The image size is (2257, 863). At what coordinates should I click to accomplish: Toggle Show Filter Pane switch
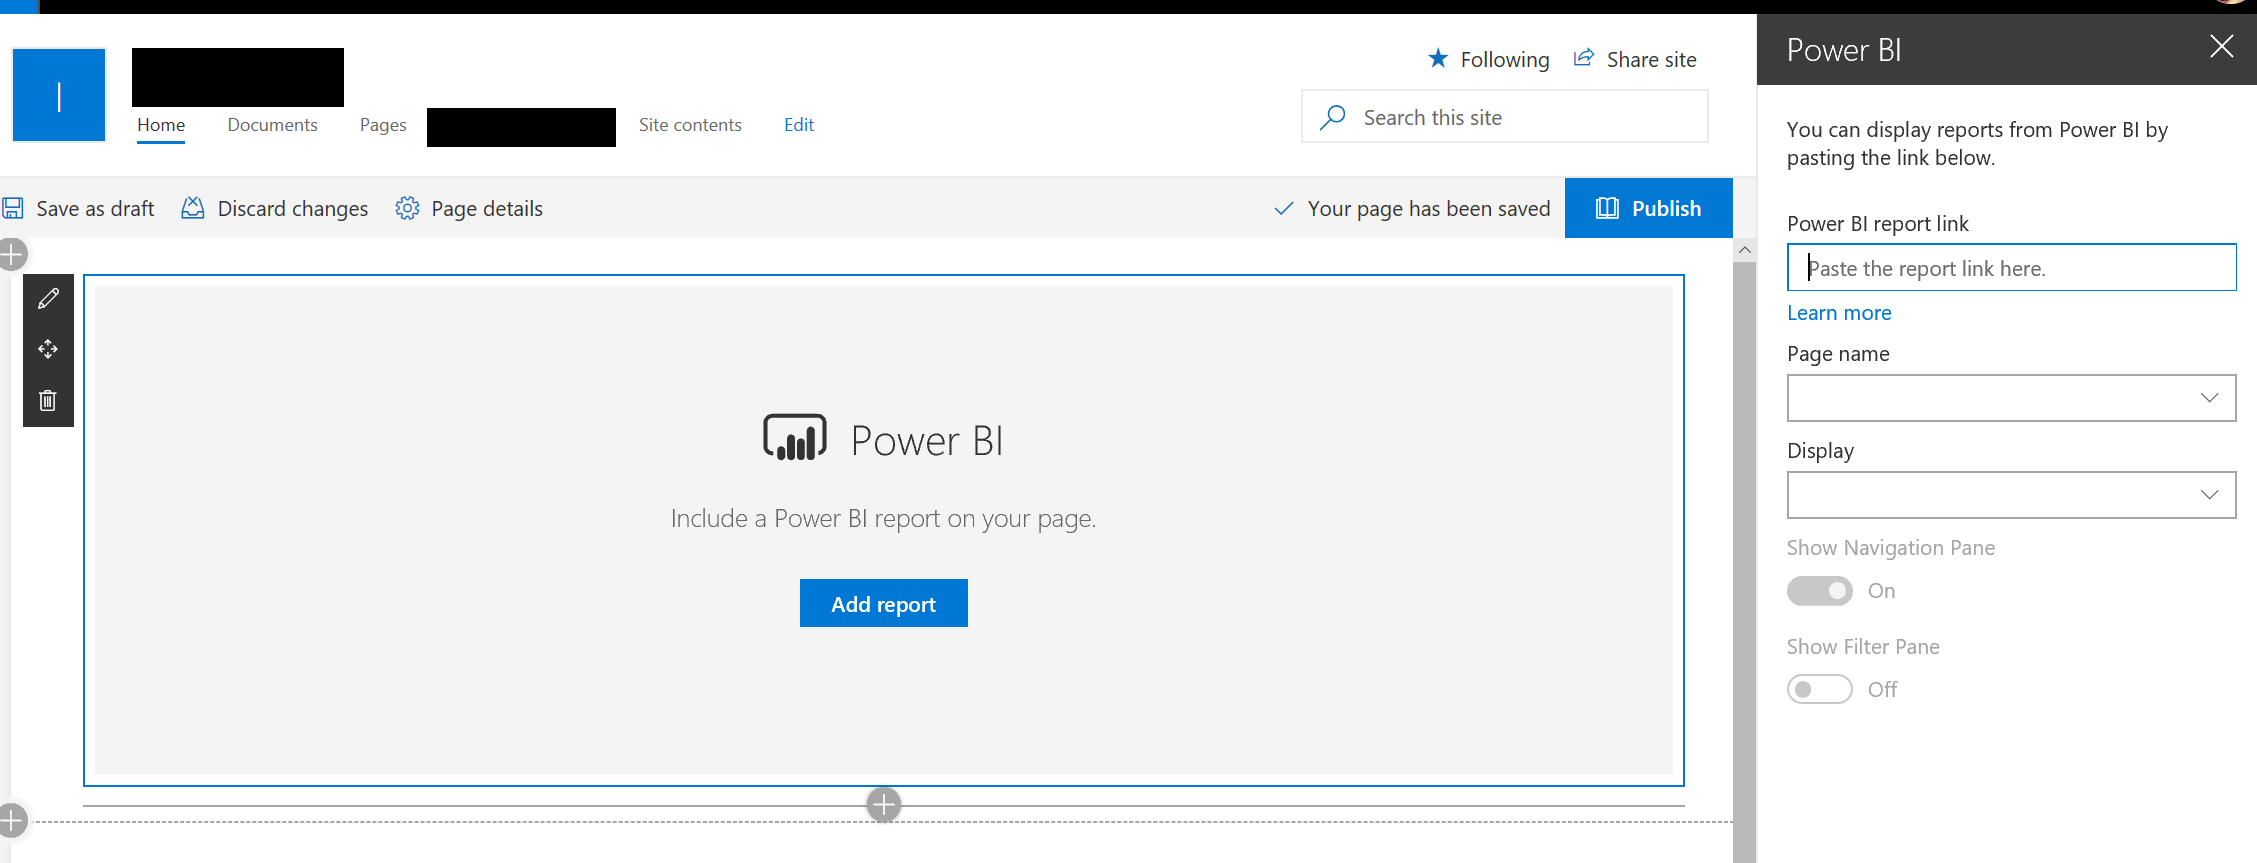(1820, 690)
